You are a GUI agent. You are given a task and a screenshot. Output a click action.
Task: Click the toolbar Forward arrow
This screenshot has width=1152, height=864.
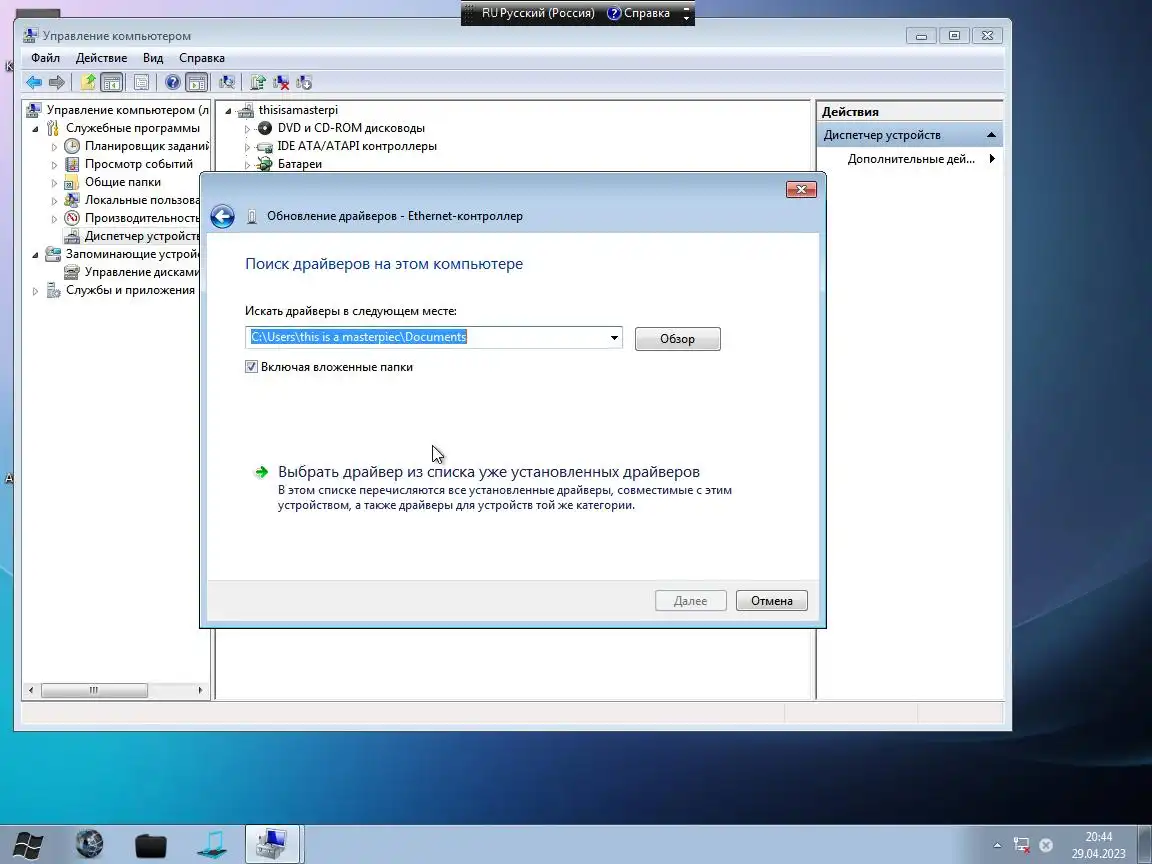pos(57,82)
